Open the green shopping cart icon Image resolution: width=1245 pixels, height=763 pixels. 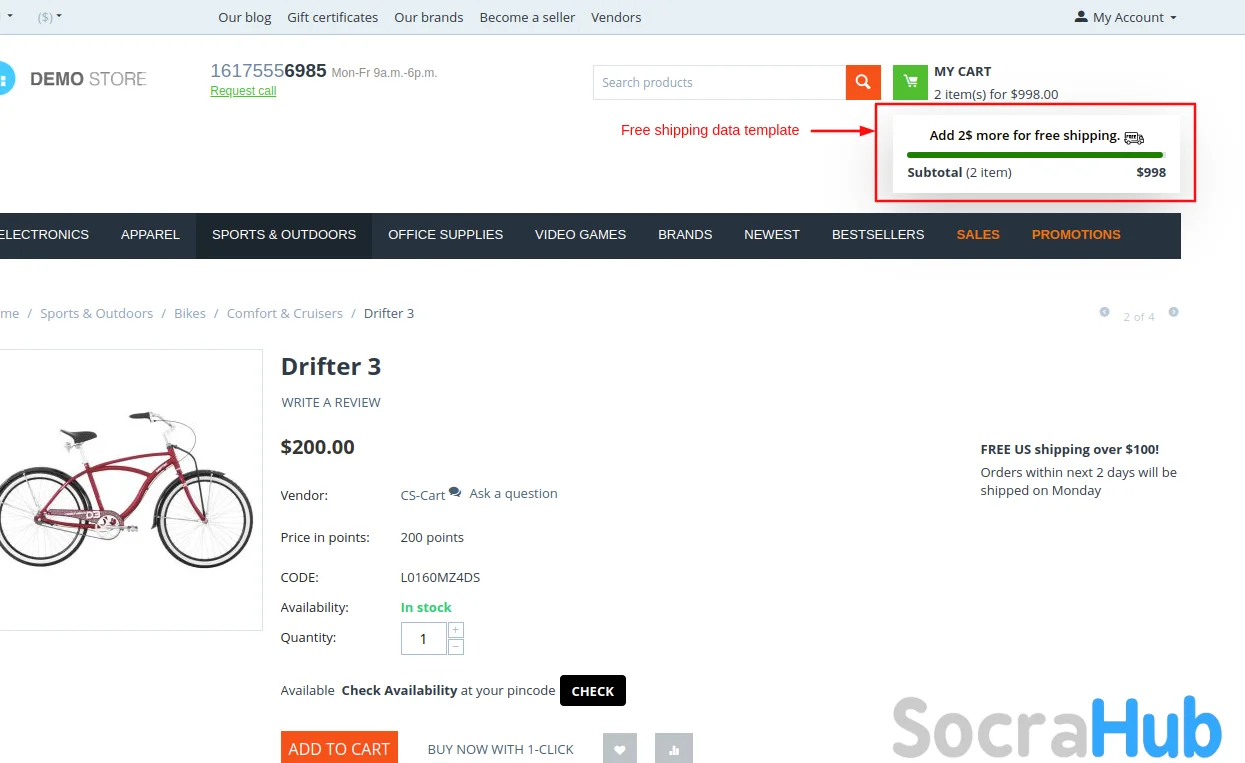click(x=910, y=82)
